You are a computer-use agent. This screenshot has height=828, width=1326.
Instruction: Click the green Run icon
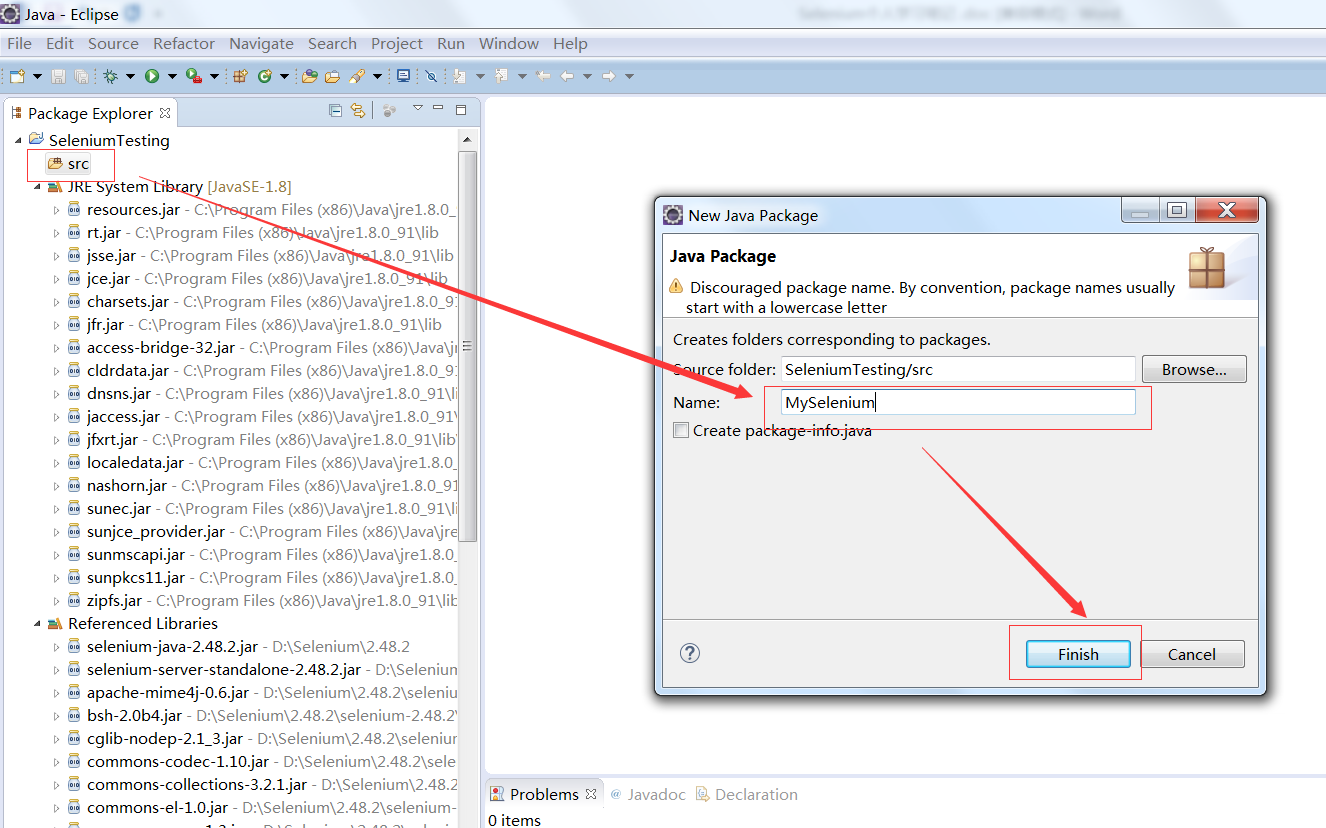152,76
